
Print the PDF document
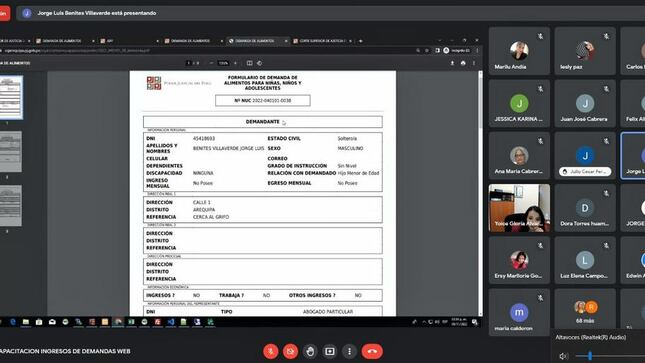point(463,63)
